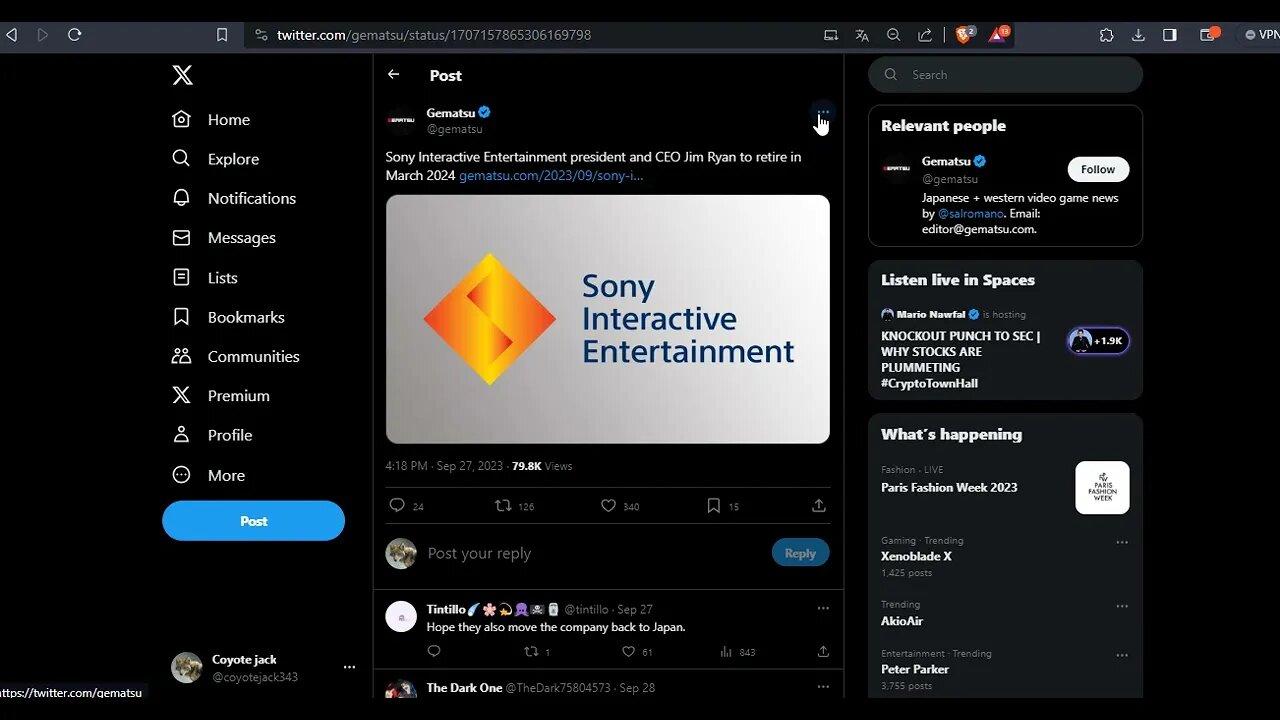Open Gematsu post's three-dot options menu
The width and height of the screenshot is (1280, 720).
click(x=822, y=113)
